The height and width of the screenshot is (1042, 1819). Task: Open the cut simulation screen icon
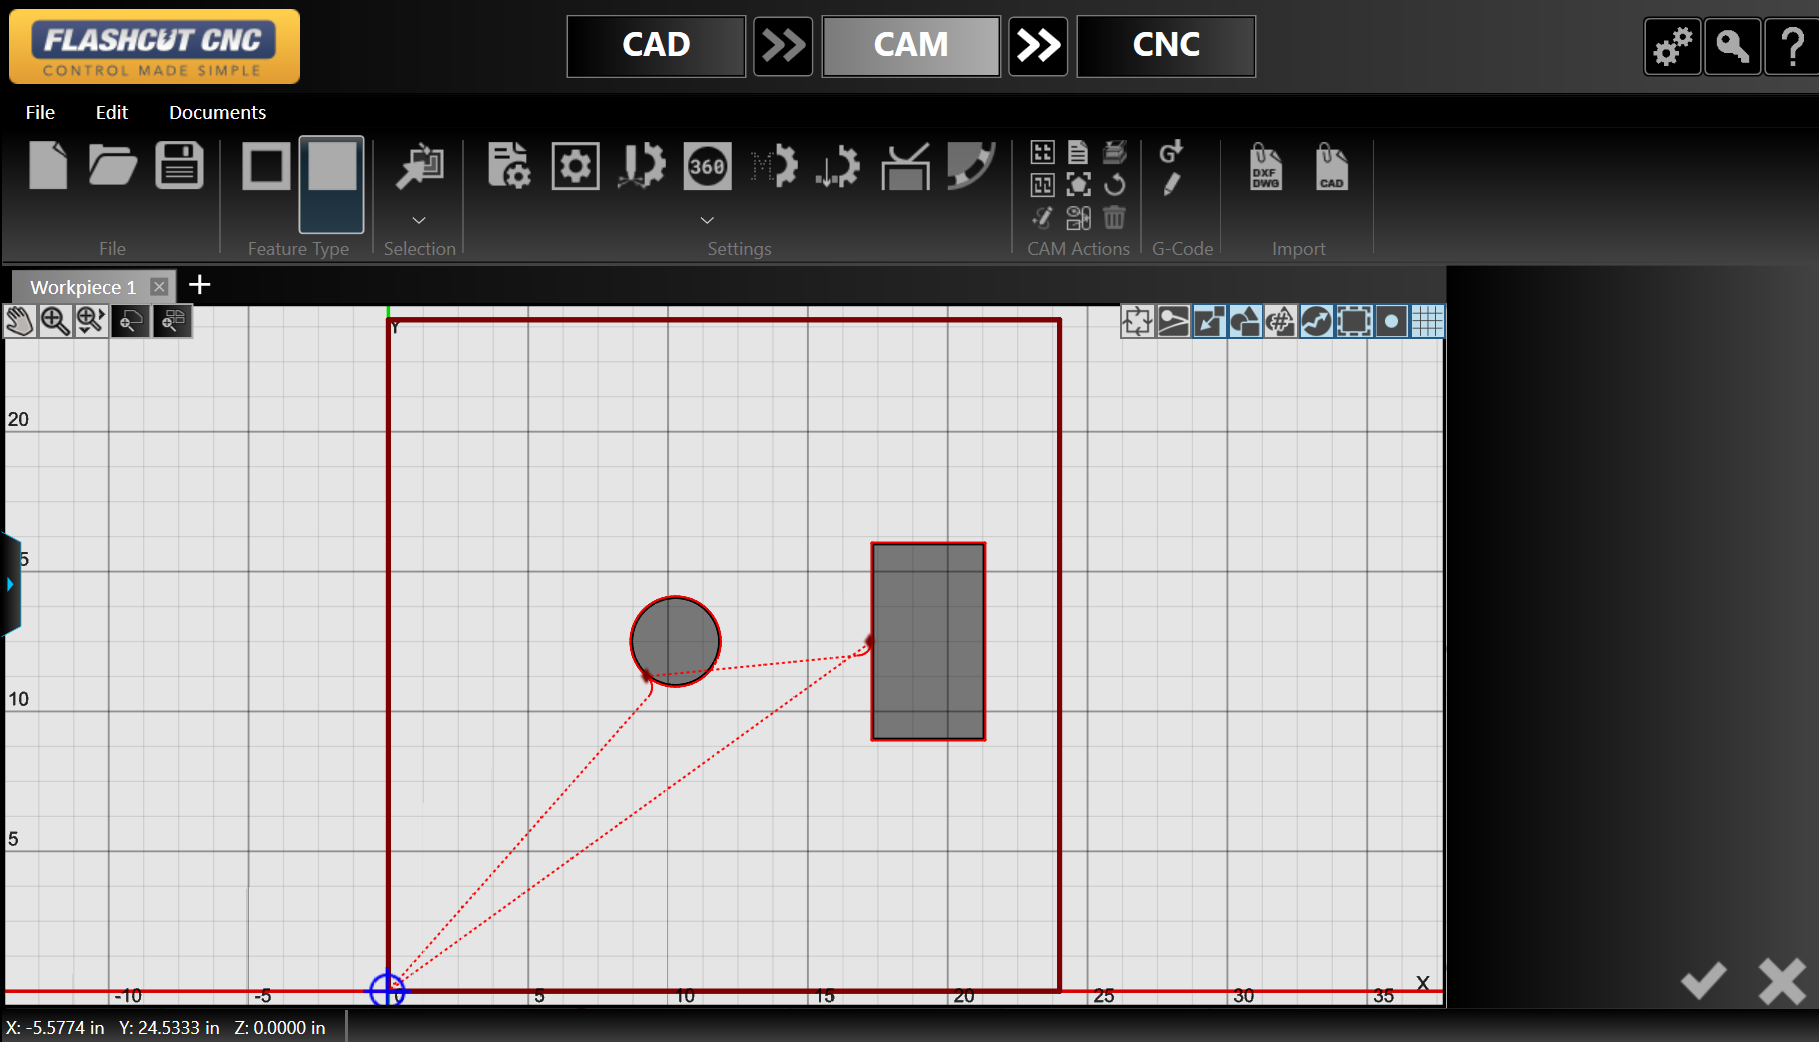point(906,167)
